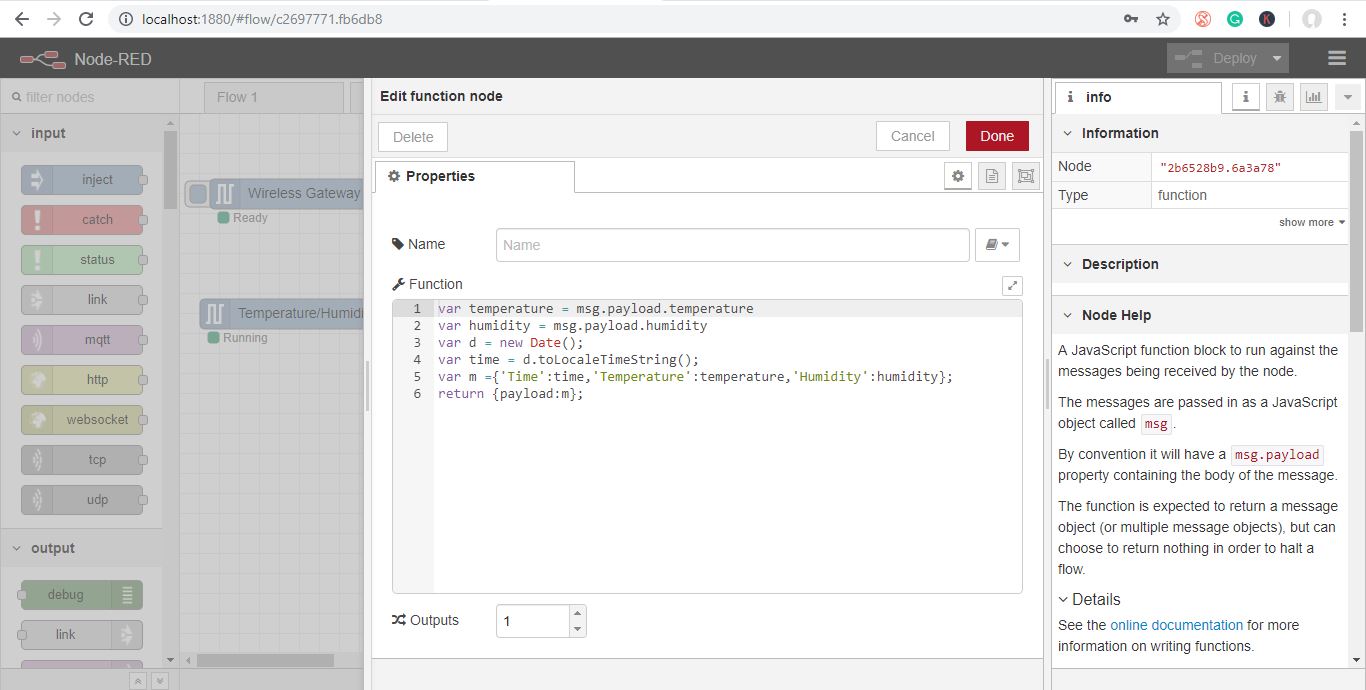Open the sidebar tabs dropdown arrow
This screenshot has width=1366, height=690.
(1348, 97)
